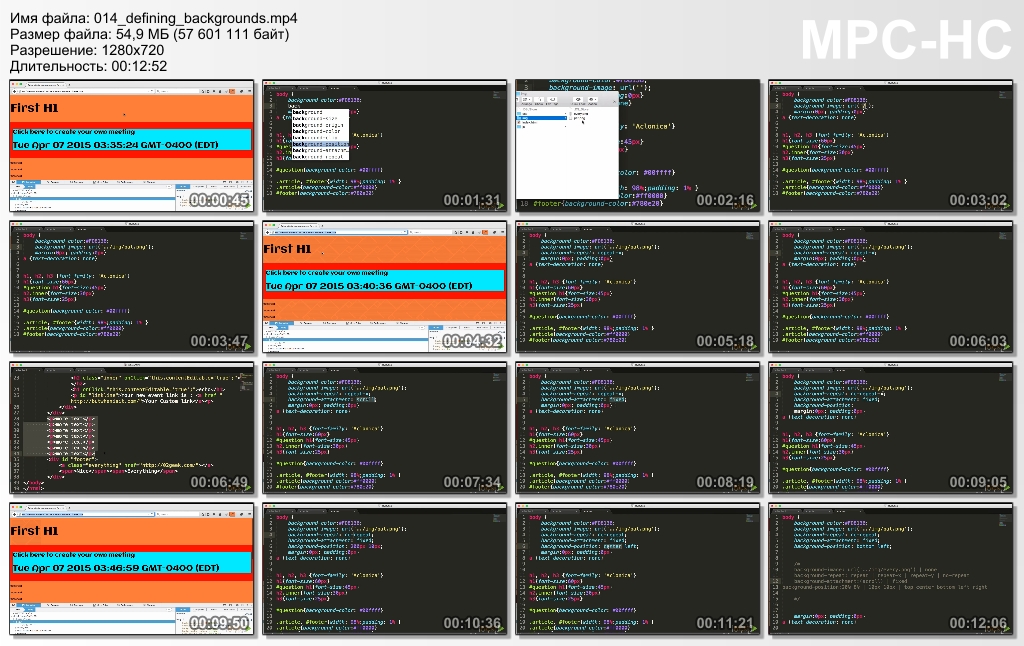Open the thumbnail stamped 00:00:45
The image size is (1024, 646).
[x=132, y=146]
